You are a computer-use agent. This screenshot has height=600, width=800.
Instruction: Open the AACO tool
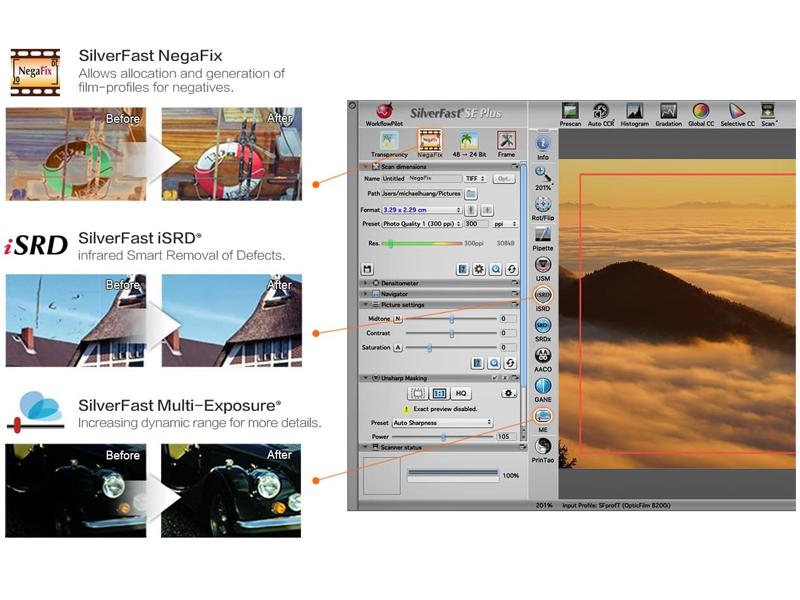[543, 355]
